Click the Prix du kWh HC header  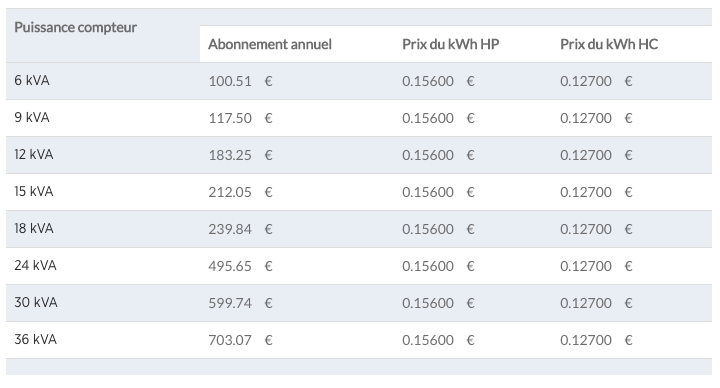(609, 44)
